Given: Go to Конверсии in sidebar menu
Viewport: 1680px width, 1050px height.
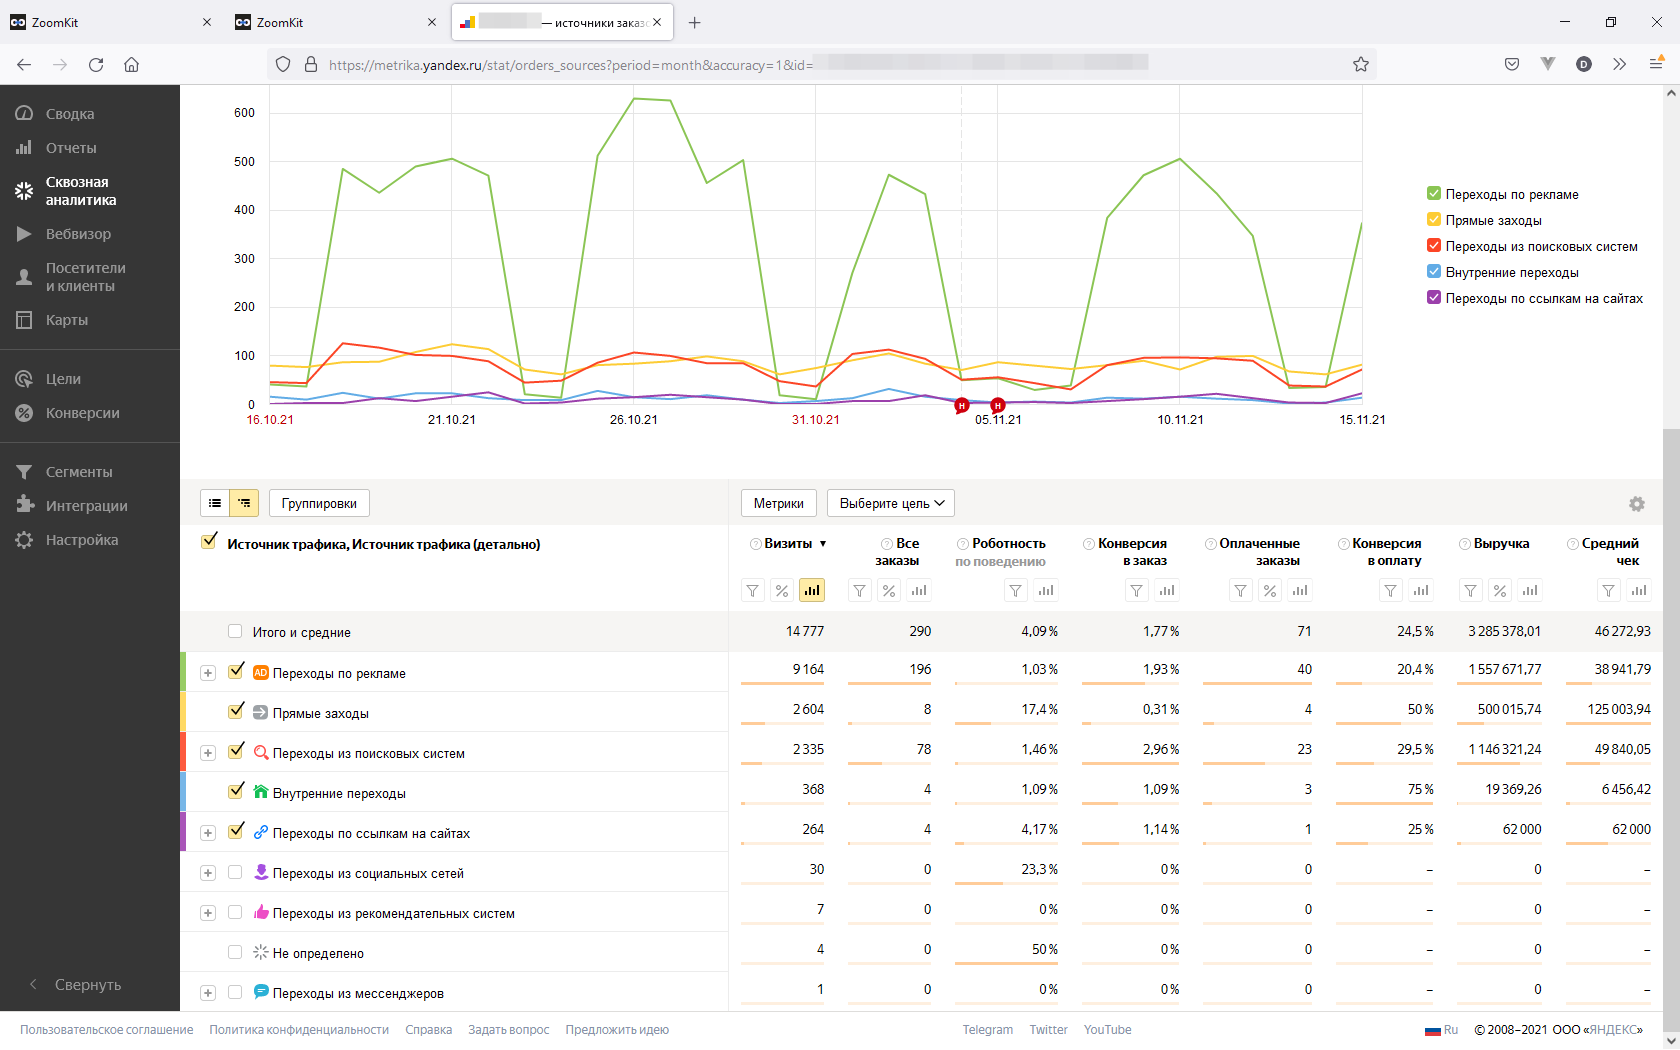Looking at the screenshot, I should pyautogui.click(x=82, y=413).
